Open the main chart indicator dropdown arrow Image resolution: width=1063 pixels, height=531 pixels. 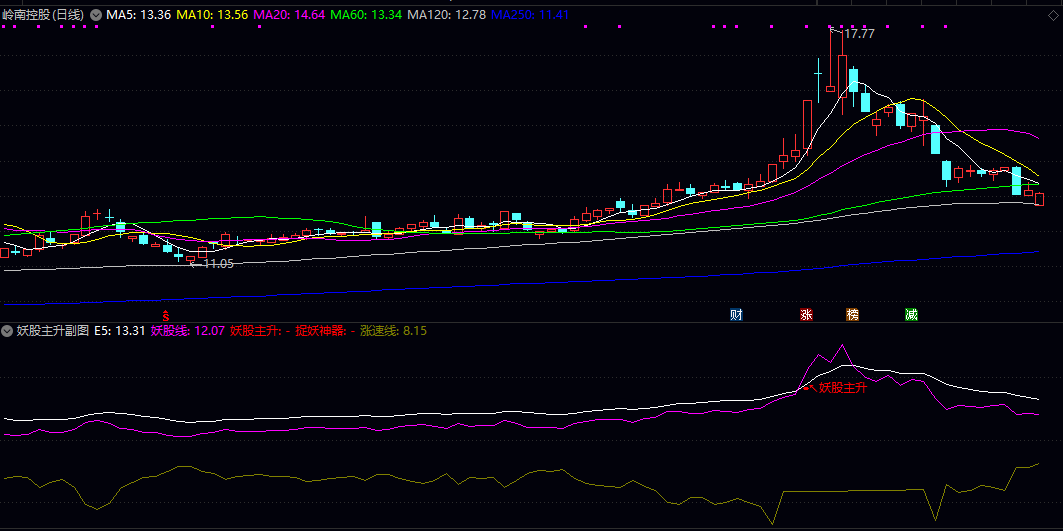coord(96,15)
